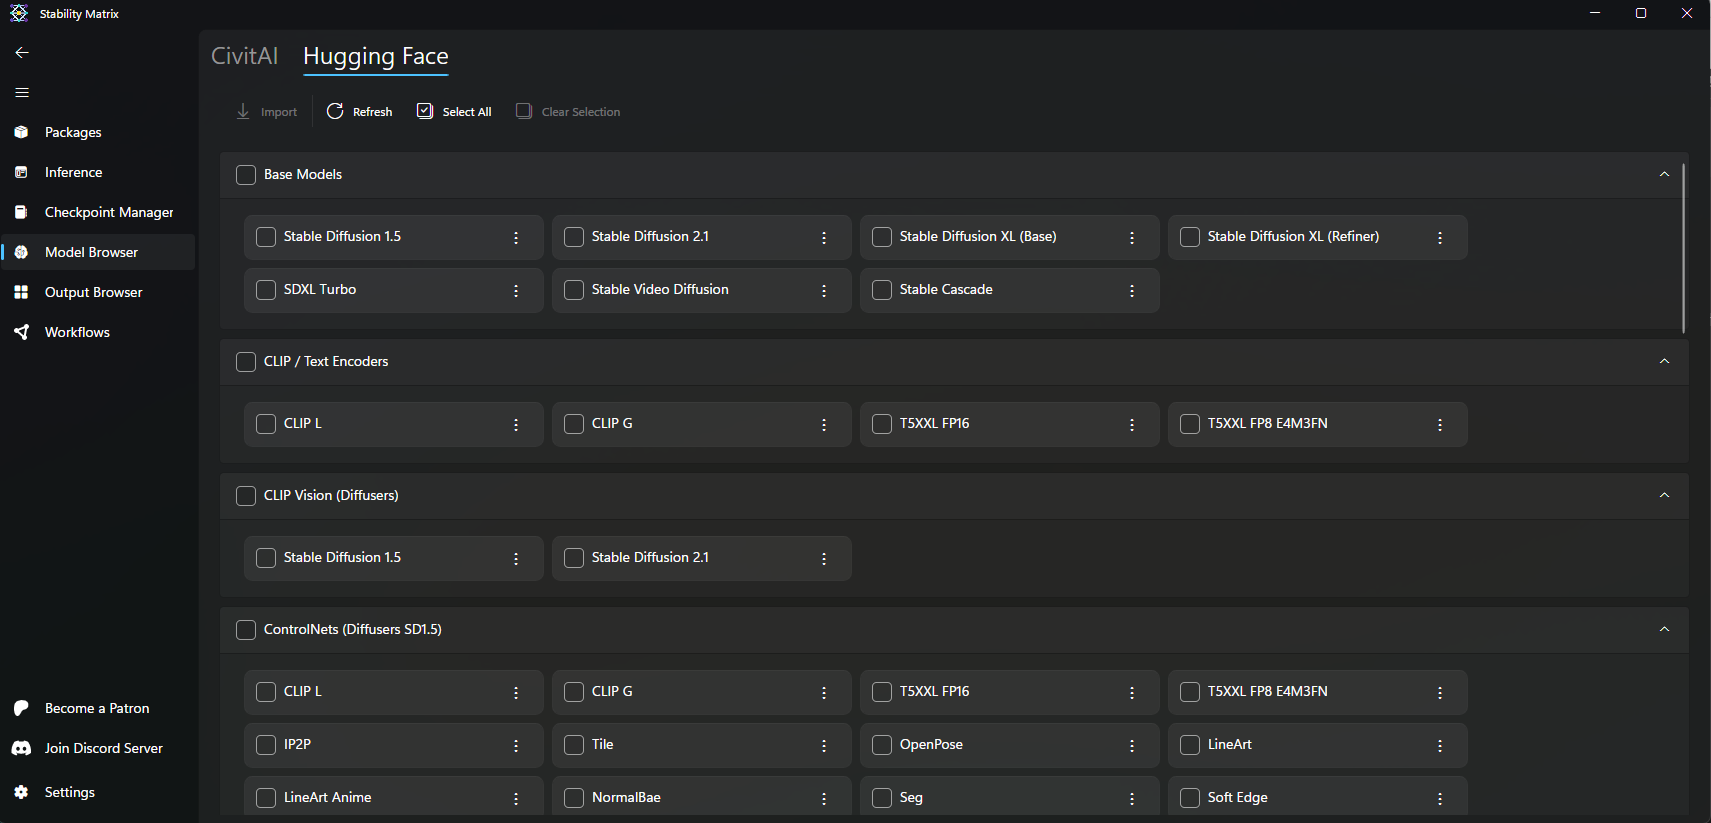This screenshot has height=823, width=1711.
Task: Open the Packages page
Action: pos(98,132)
